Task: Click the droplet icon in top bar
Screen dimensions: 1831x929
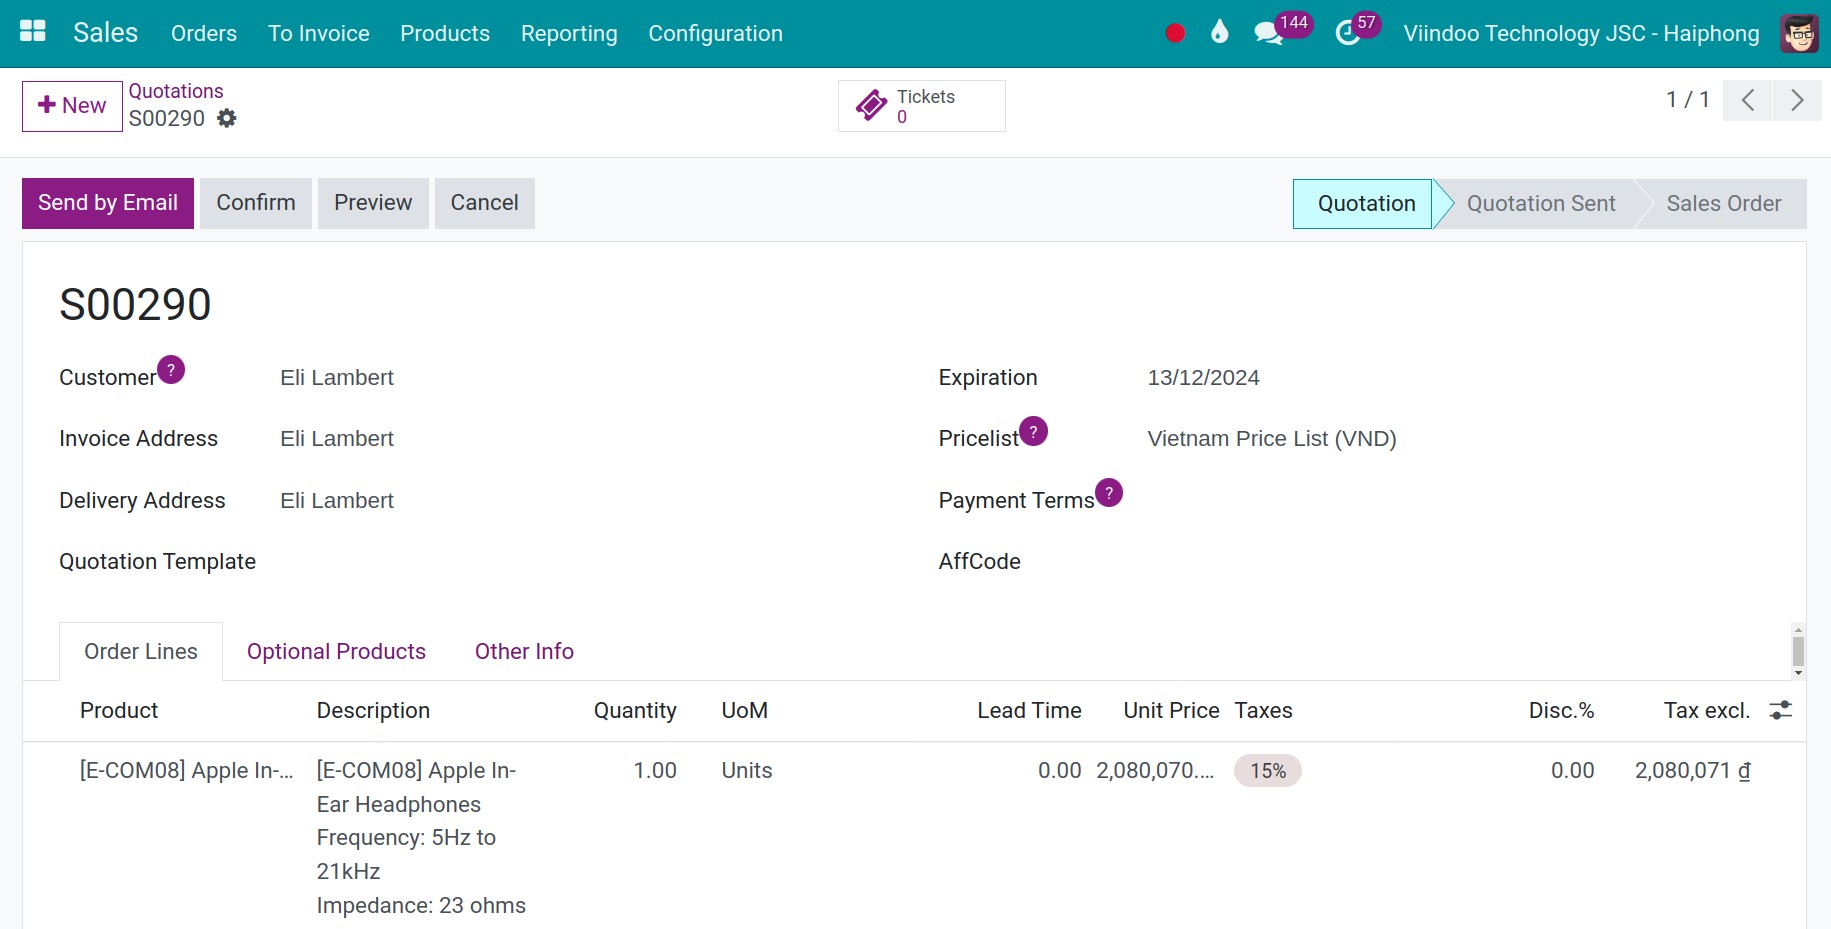Action: click(x=1219, y=32)
